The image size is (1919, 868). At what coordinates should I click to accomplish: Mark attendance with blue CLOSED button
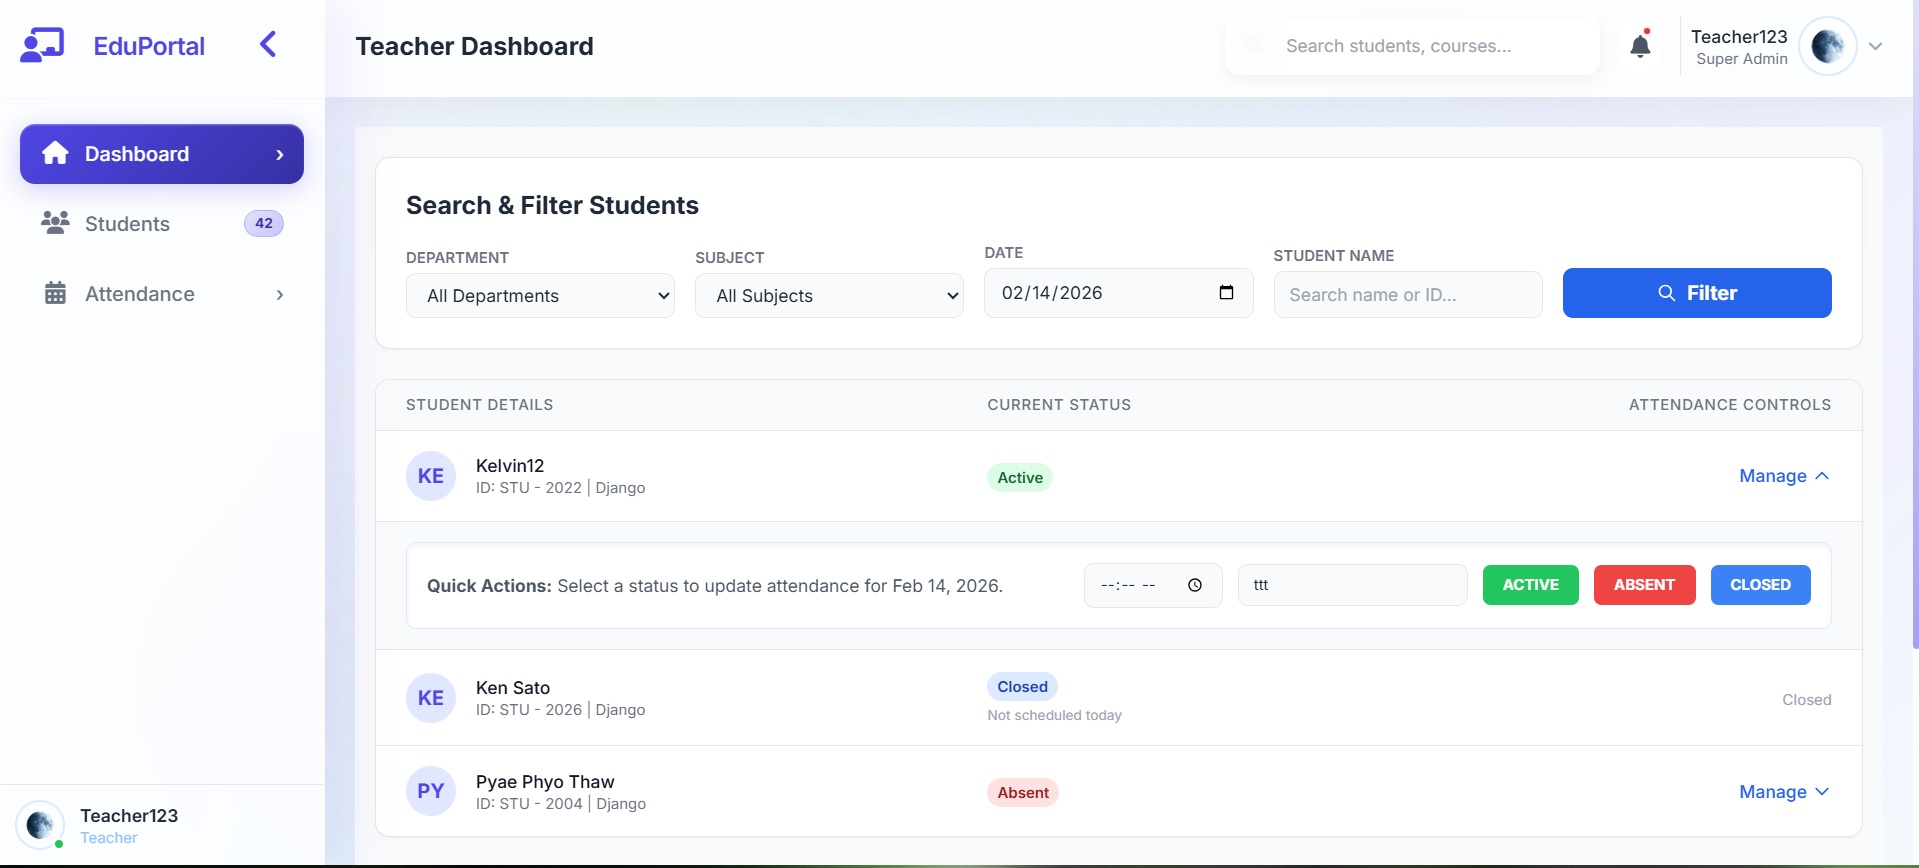[1761, 585]
